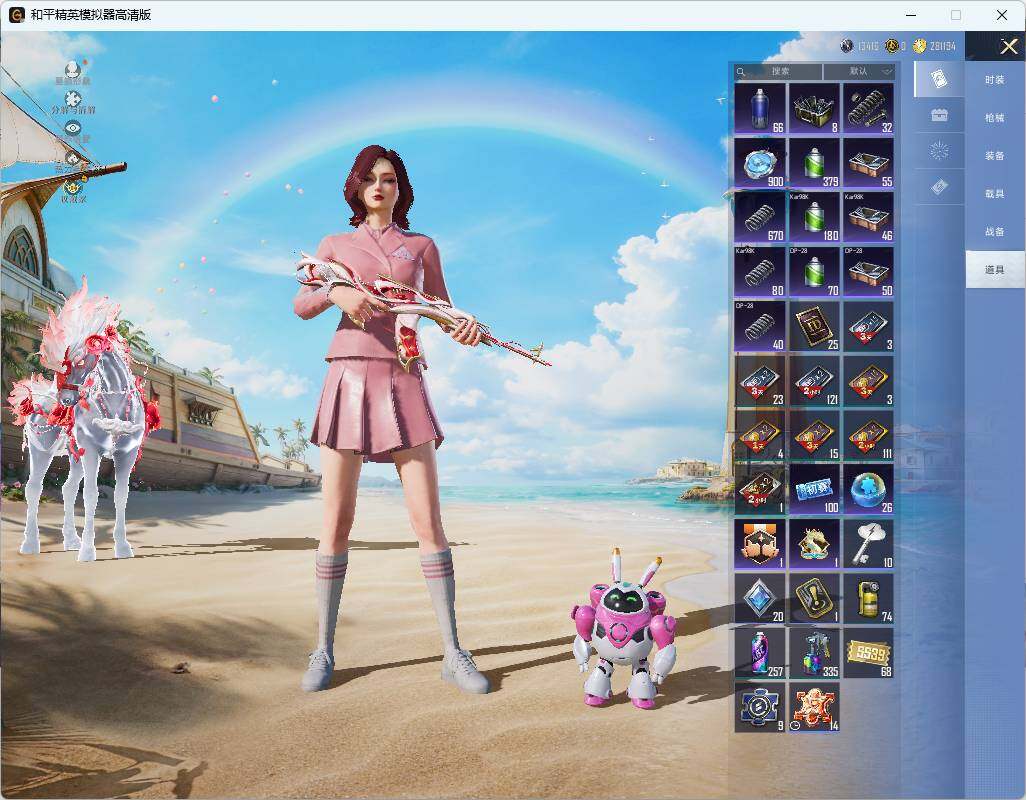Select the yellow smoke grenade with 74
This screenshot has width=1026, height=800.
click(x=868, y=598)
